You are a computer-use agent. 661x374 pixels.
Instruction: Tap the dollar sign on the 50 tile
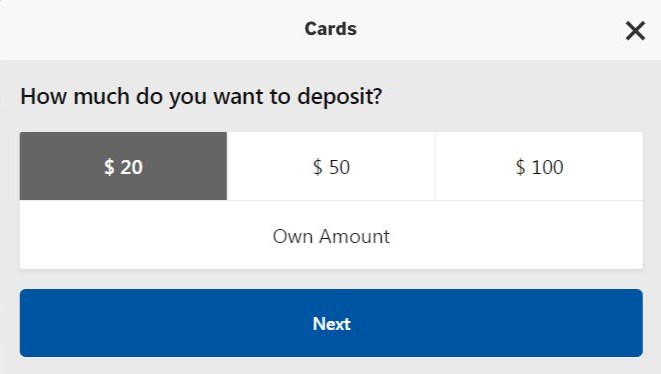click(x=317, y=167)
